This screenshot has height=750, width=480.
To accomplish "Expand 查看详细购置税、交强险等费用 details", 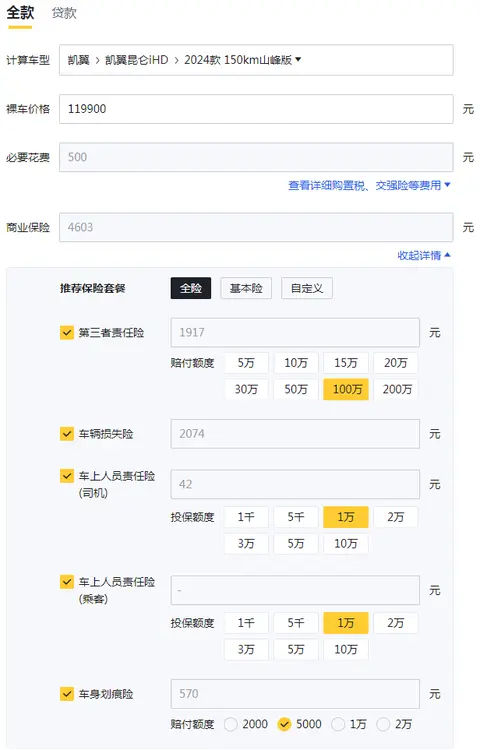I will coord(369,185).
